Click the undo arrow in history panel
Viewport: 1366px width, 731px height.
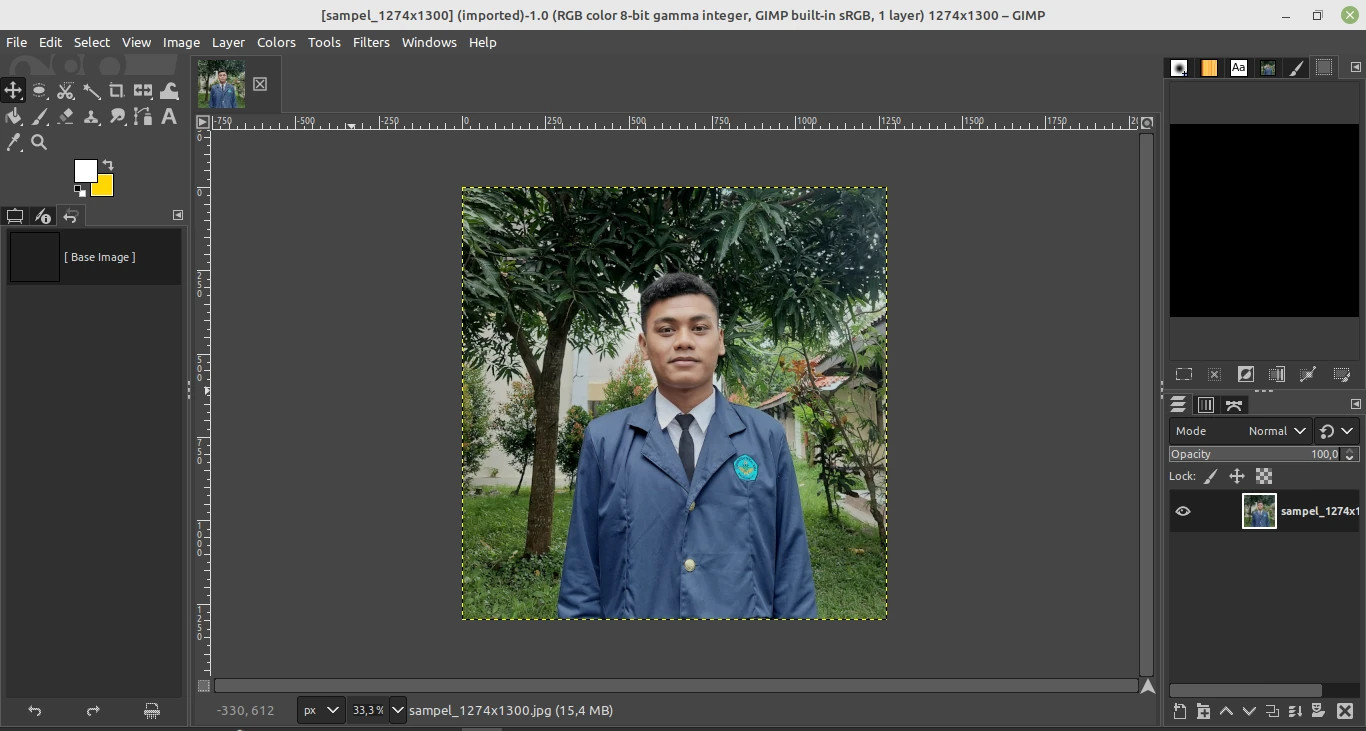point(35,711)
